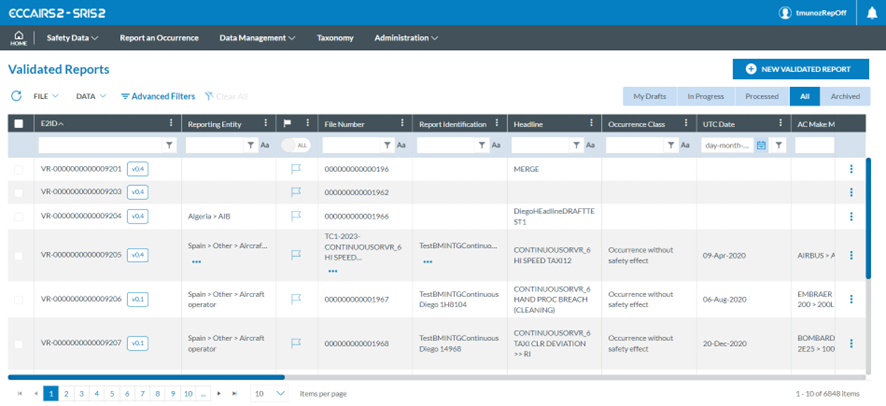The image size is (886, 406).
Task: Open the notifications bell
Action: pos(872,13)
